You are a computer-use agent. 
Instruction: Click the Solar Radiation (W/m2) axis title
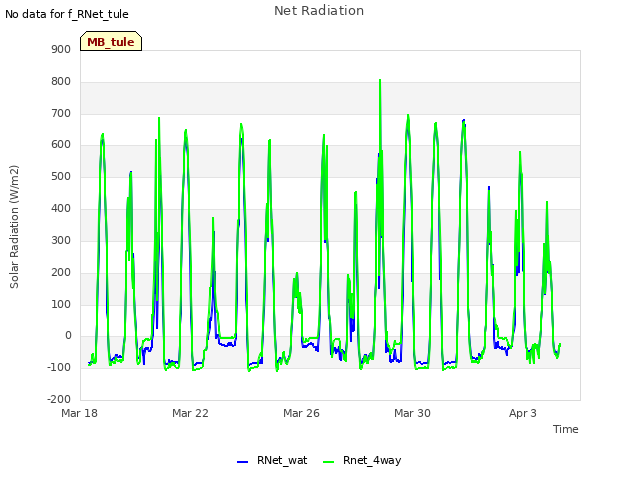tap(14, 227)
